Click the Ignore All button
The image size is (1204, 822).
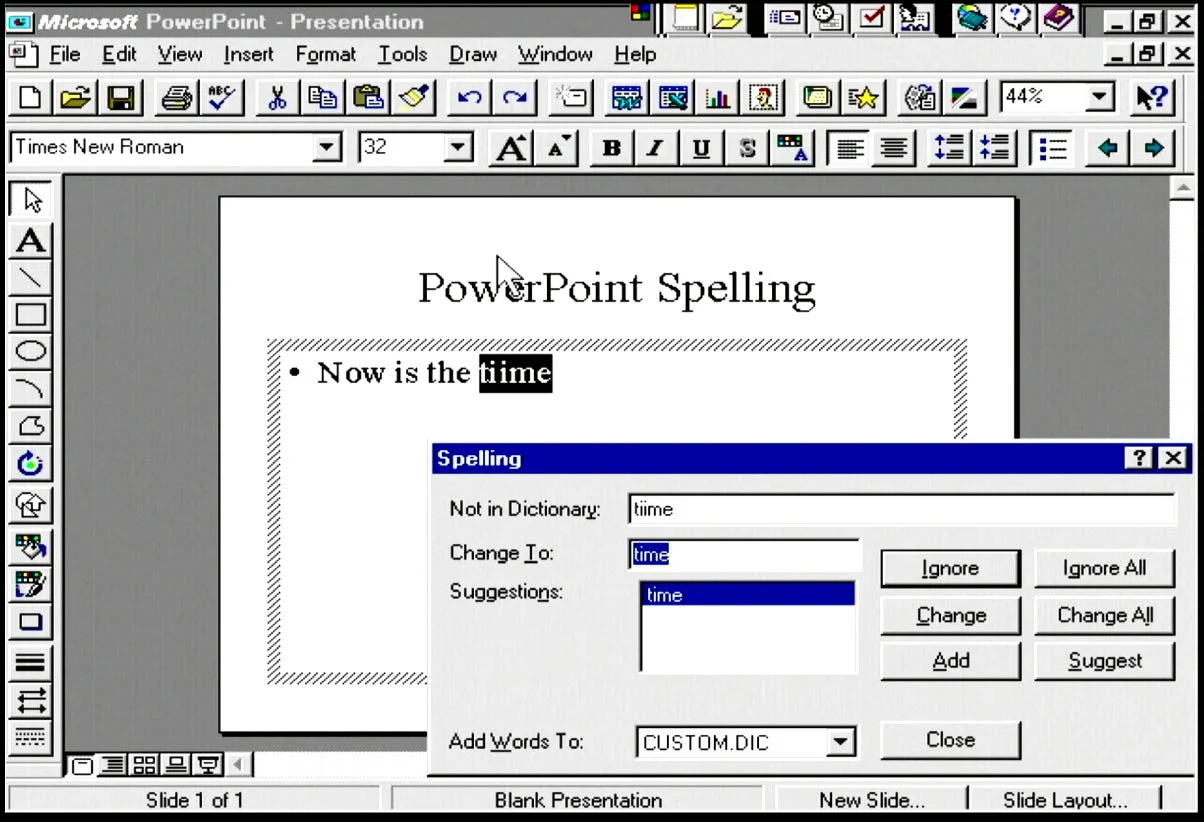(x=1104, y=568)
